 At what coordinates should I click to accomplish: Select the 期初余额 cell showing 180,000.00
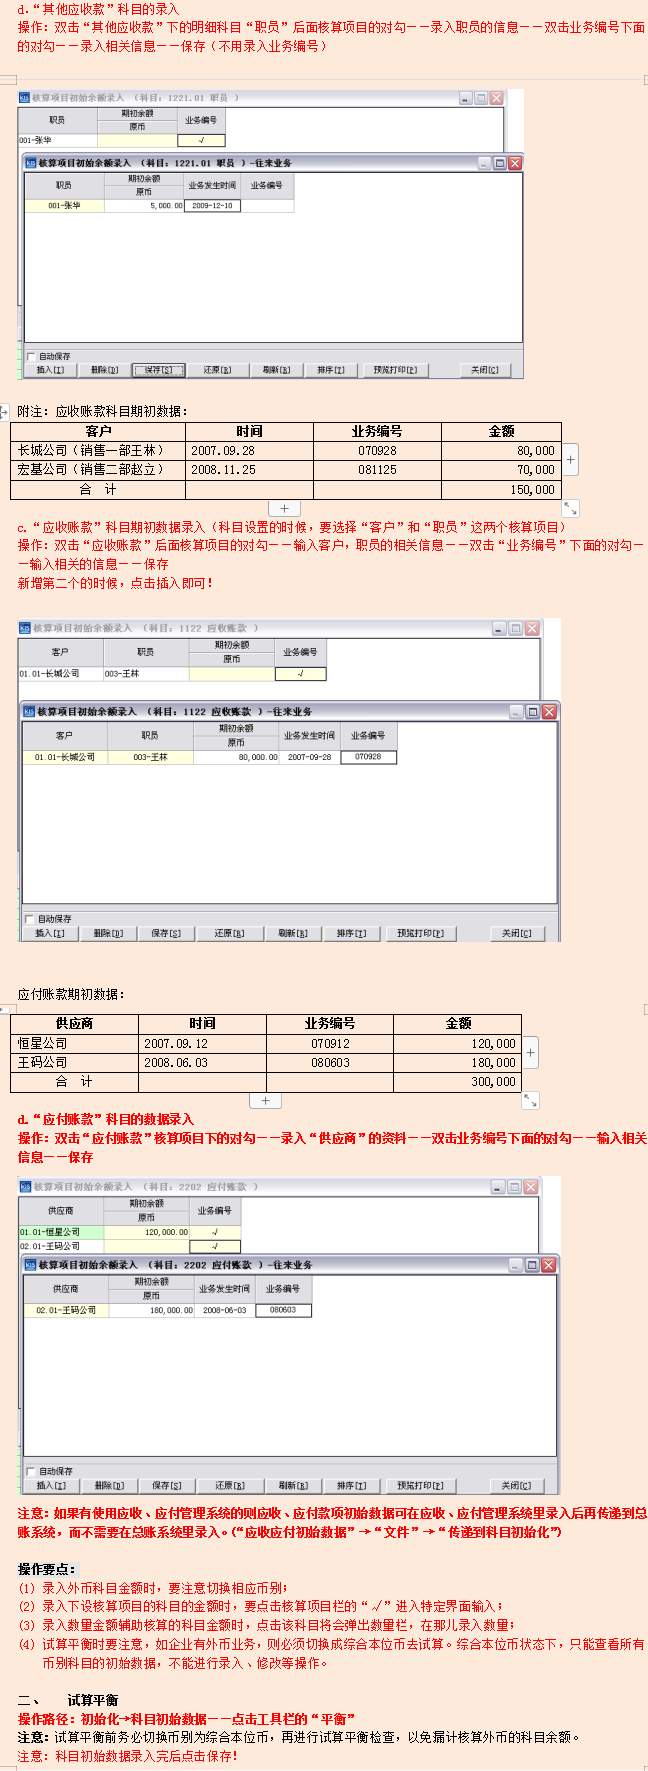click(x=151, y=1310)
